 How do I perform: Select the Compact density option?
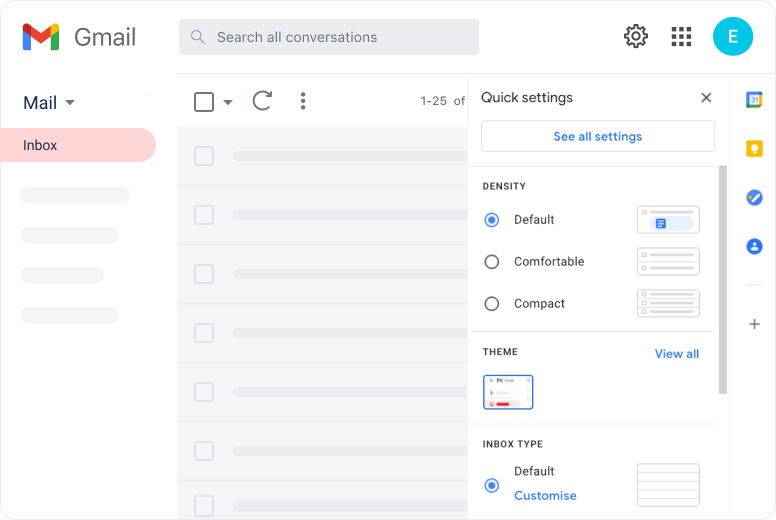(492, 304)
